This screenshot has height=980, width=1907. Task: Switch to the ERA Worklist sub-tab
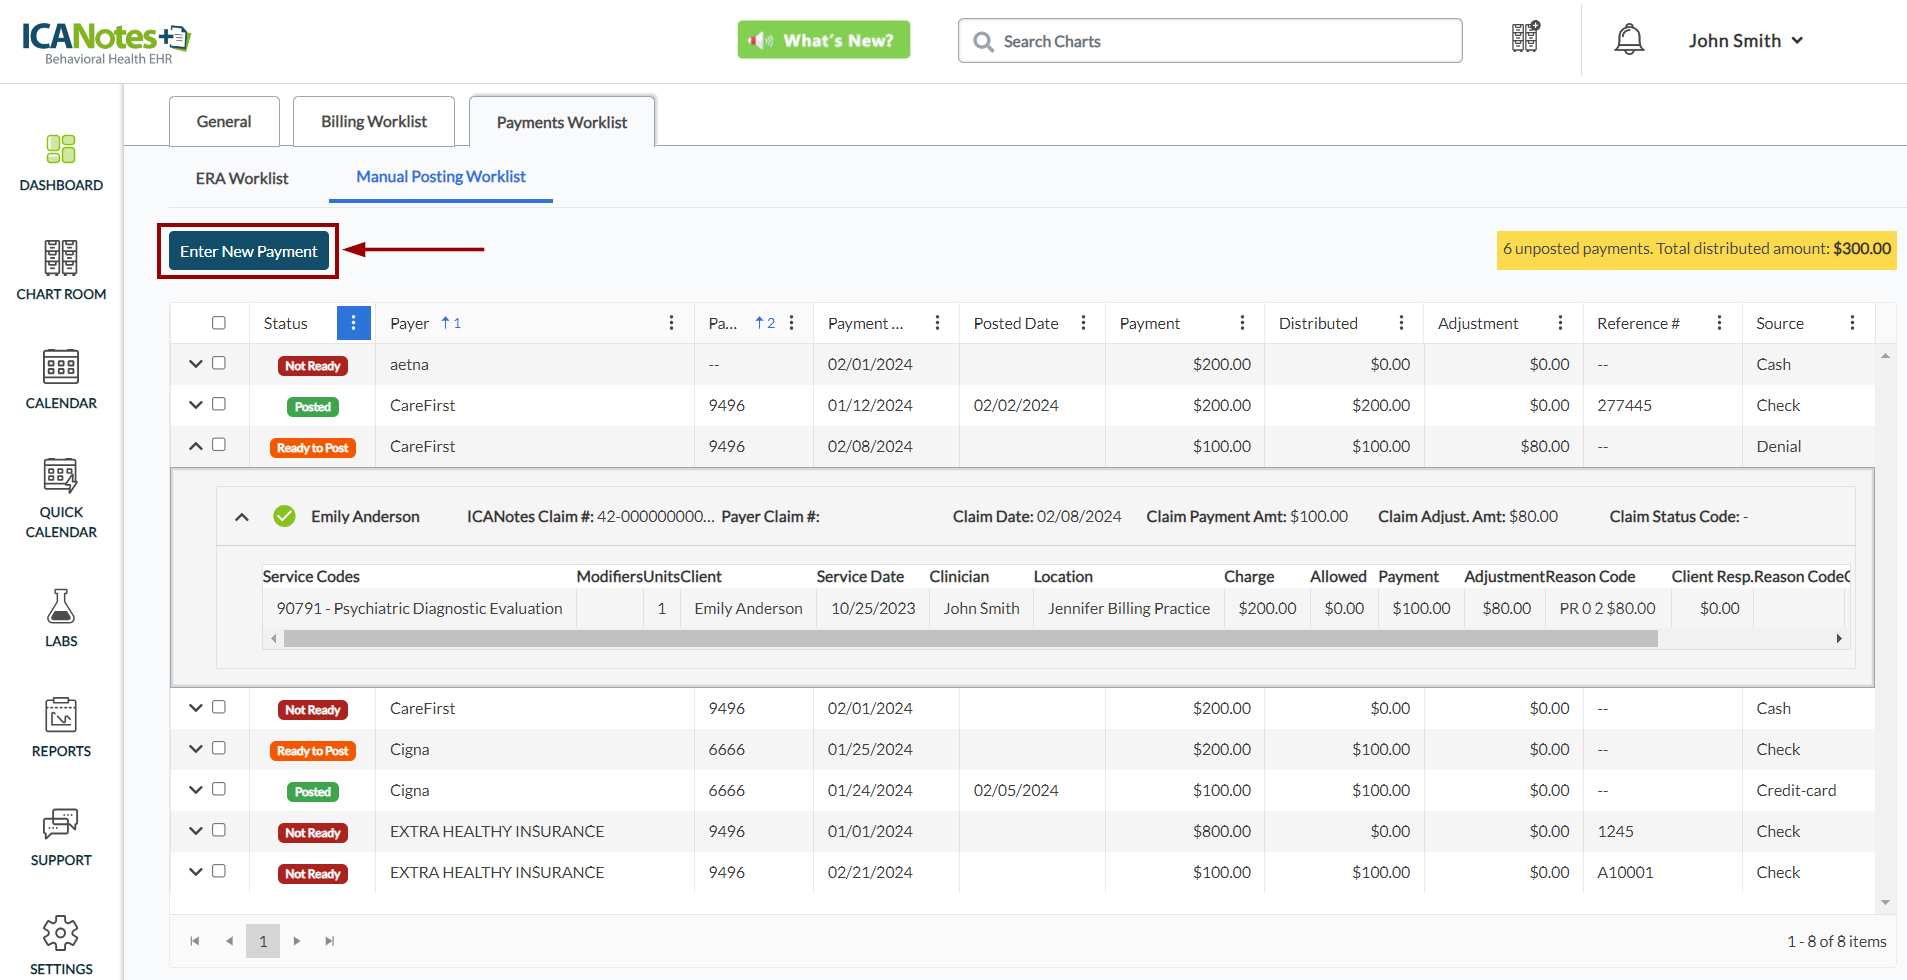tap(242, 178)
